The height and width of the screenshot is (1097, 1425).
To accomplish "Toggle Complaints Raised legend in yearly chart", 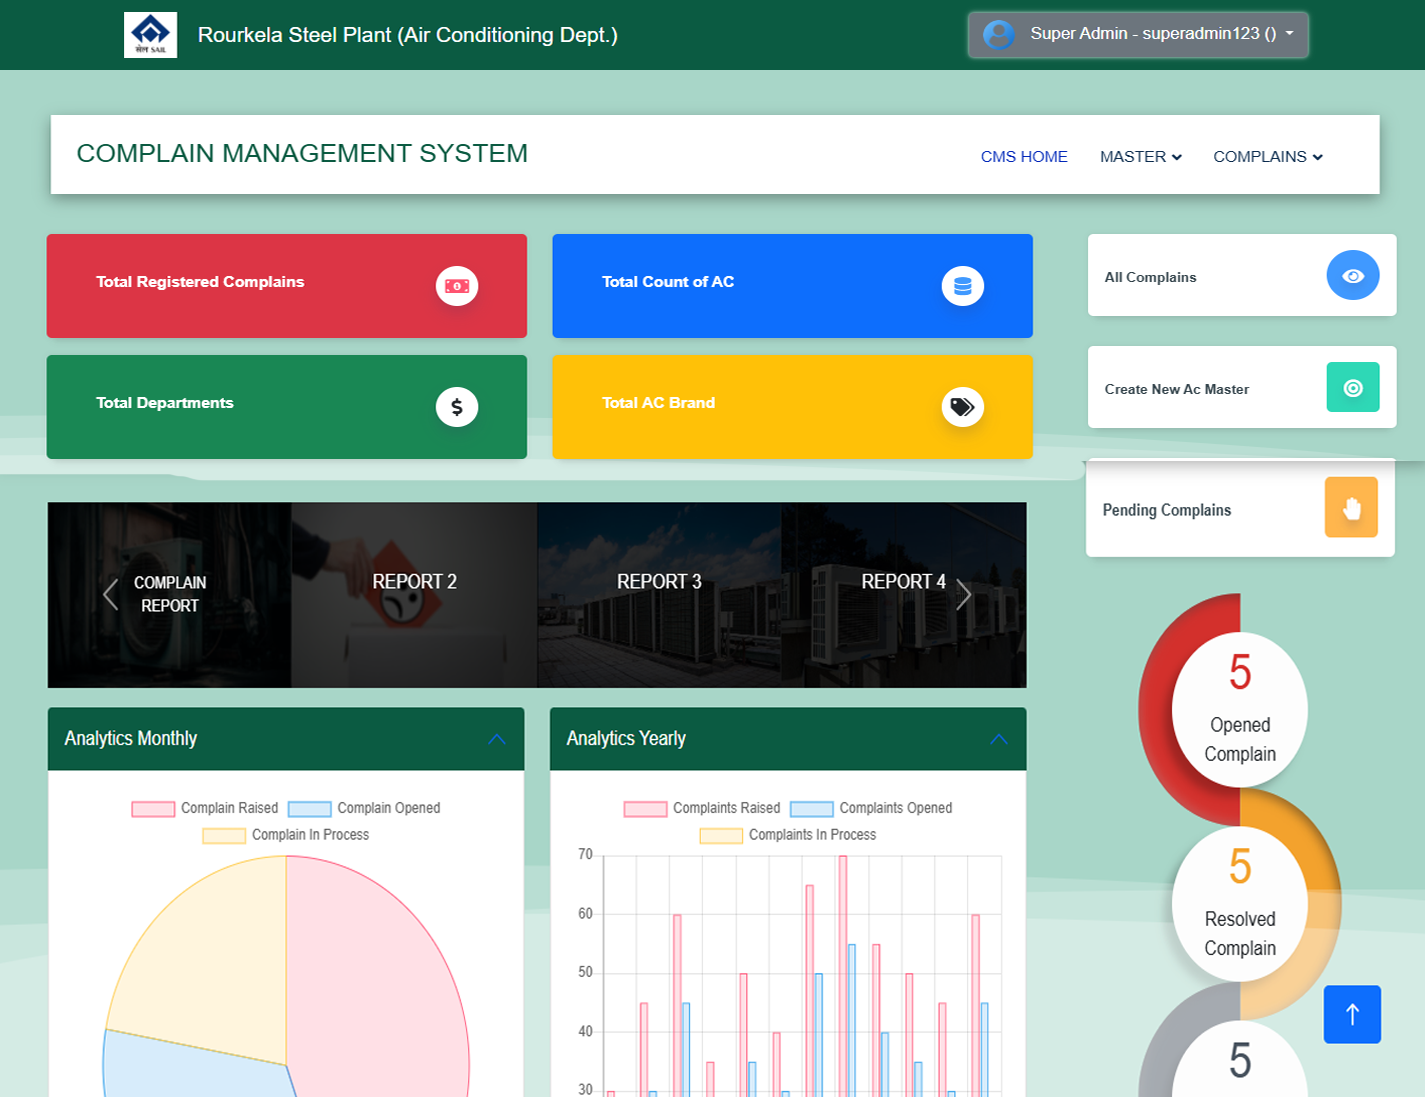I will point(702,808).
